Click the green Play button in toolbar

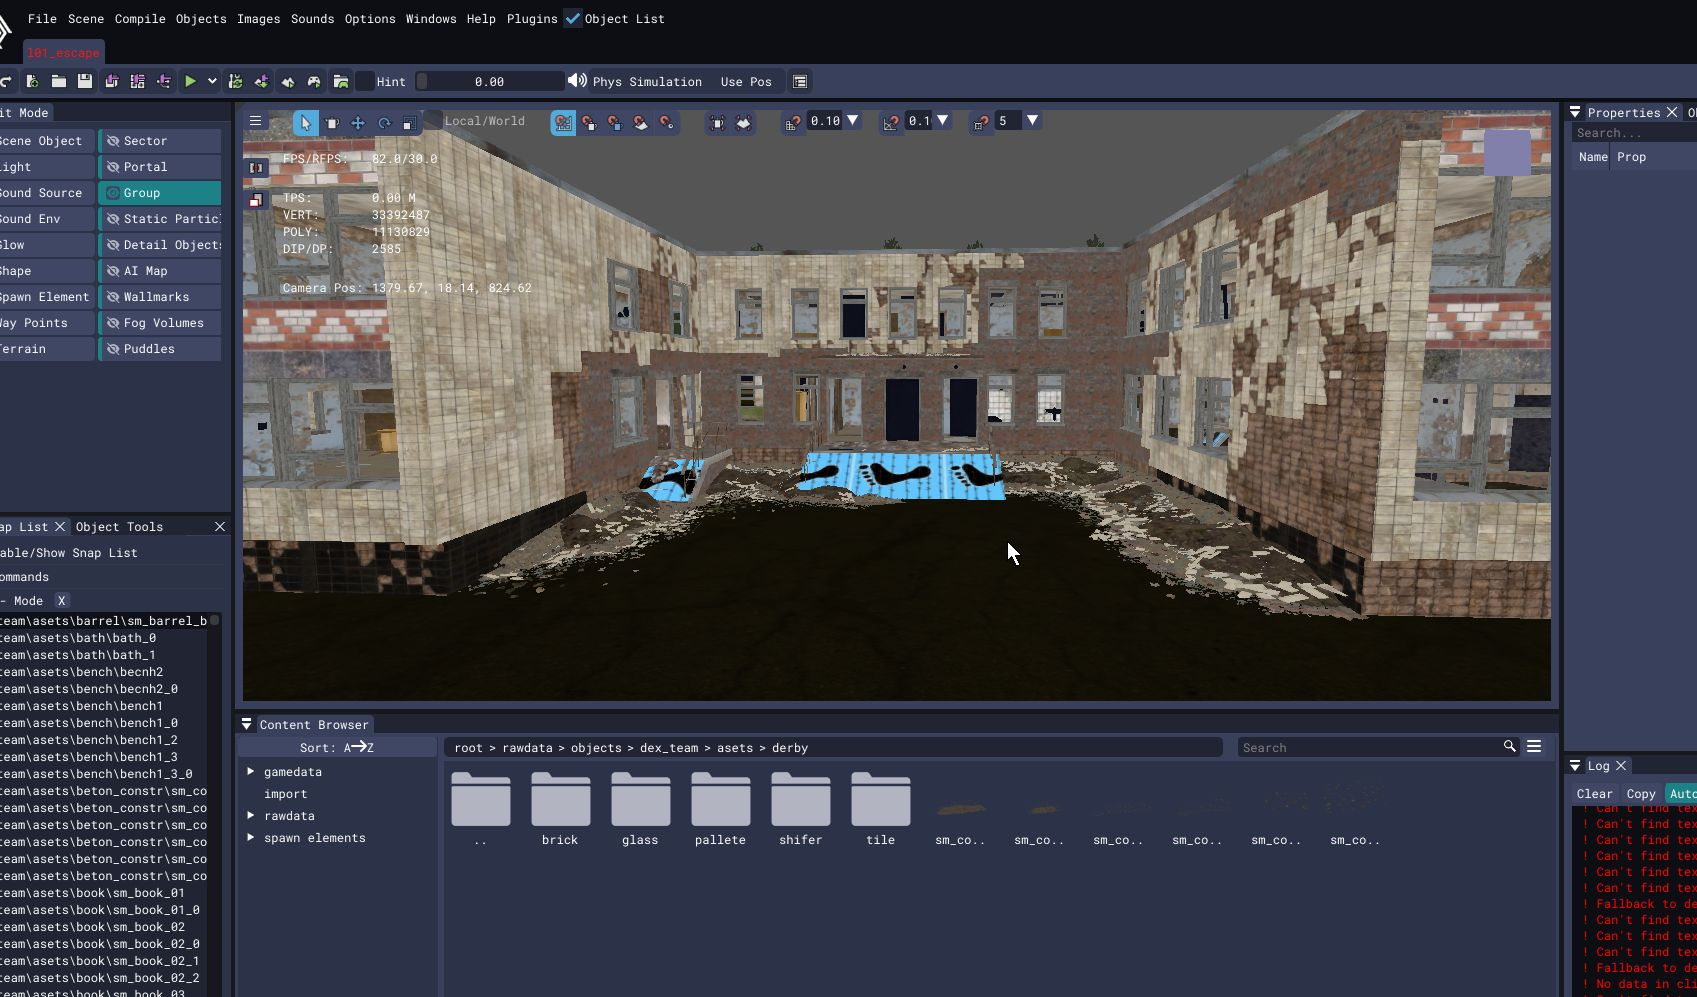point(190,82)
